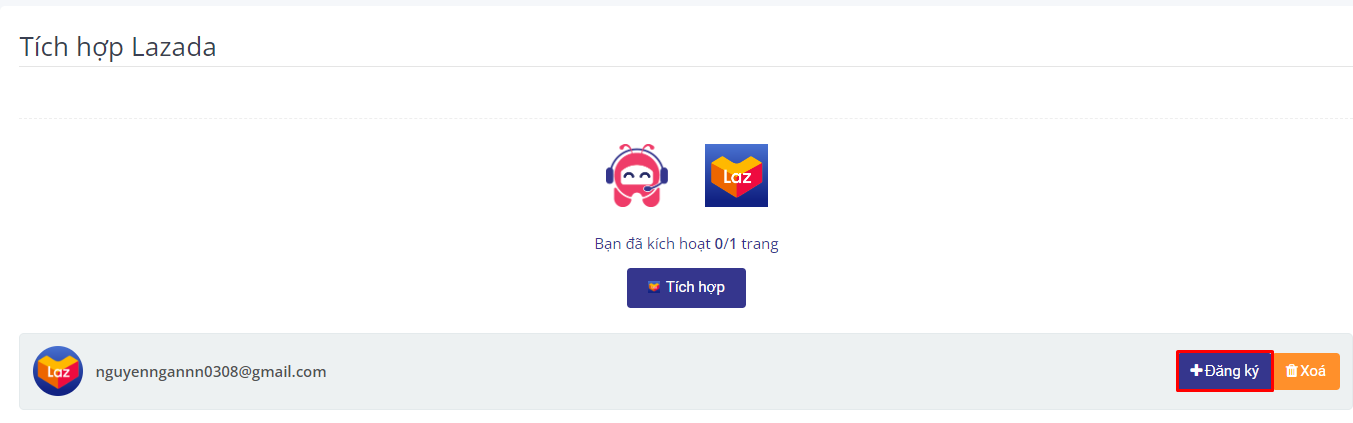This screenshot has height=423, width=1353.
Task: Click the Xoá label text
Action: click(1313, 371)
